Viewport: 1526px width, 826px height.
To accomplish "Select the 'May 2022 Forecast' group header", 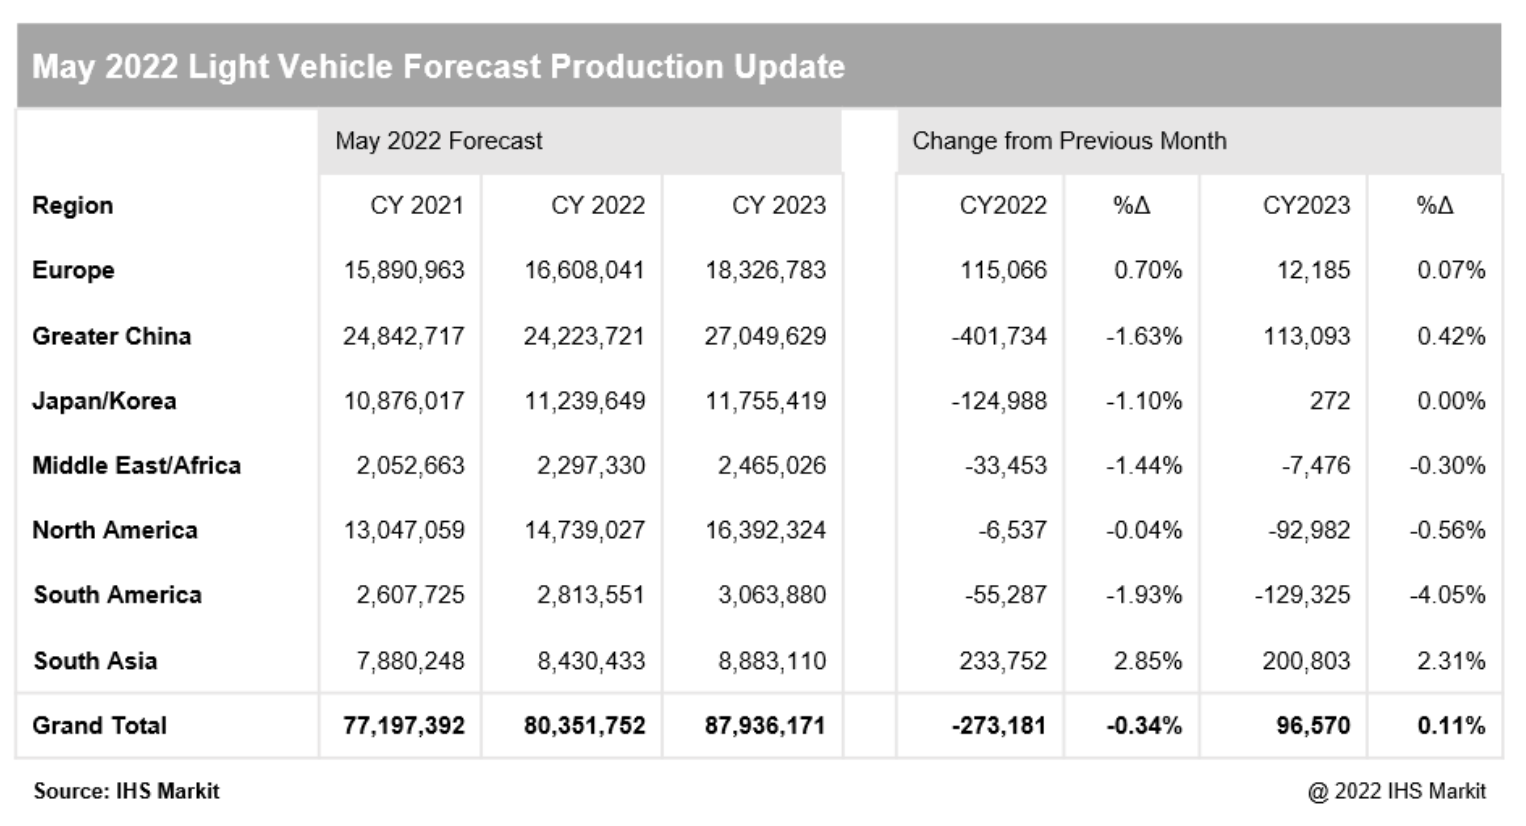I will coord(438,141).
